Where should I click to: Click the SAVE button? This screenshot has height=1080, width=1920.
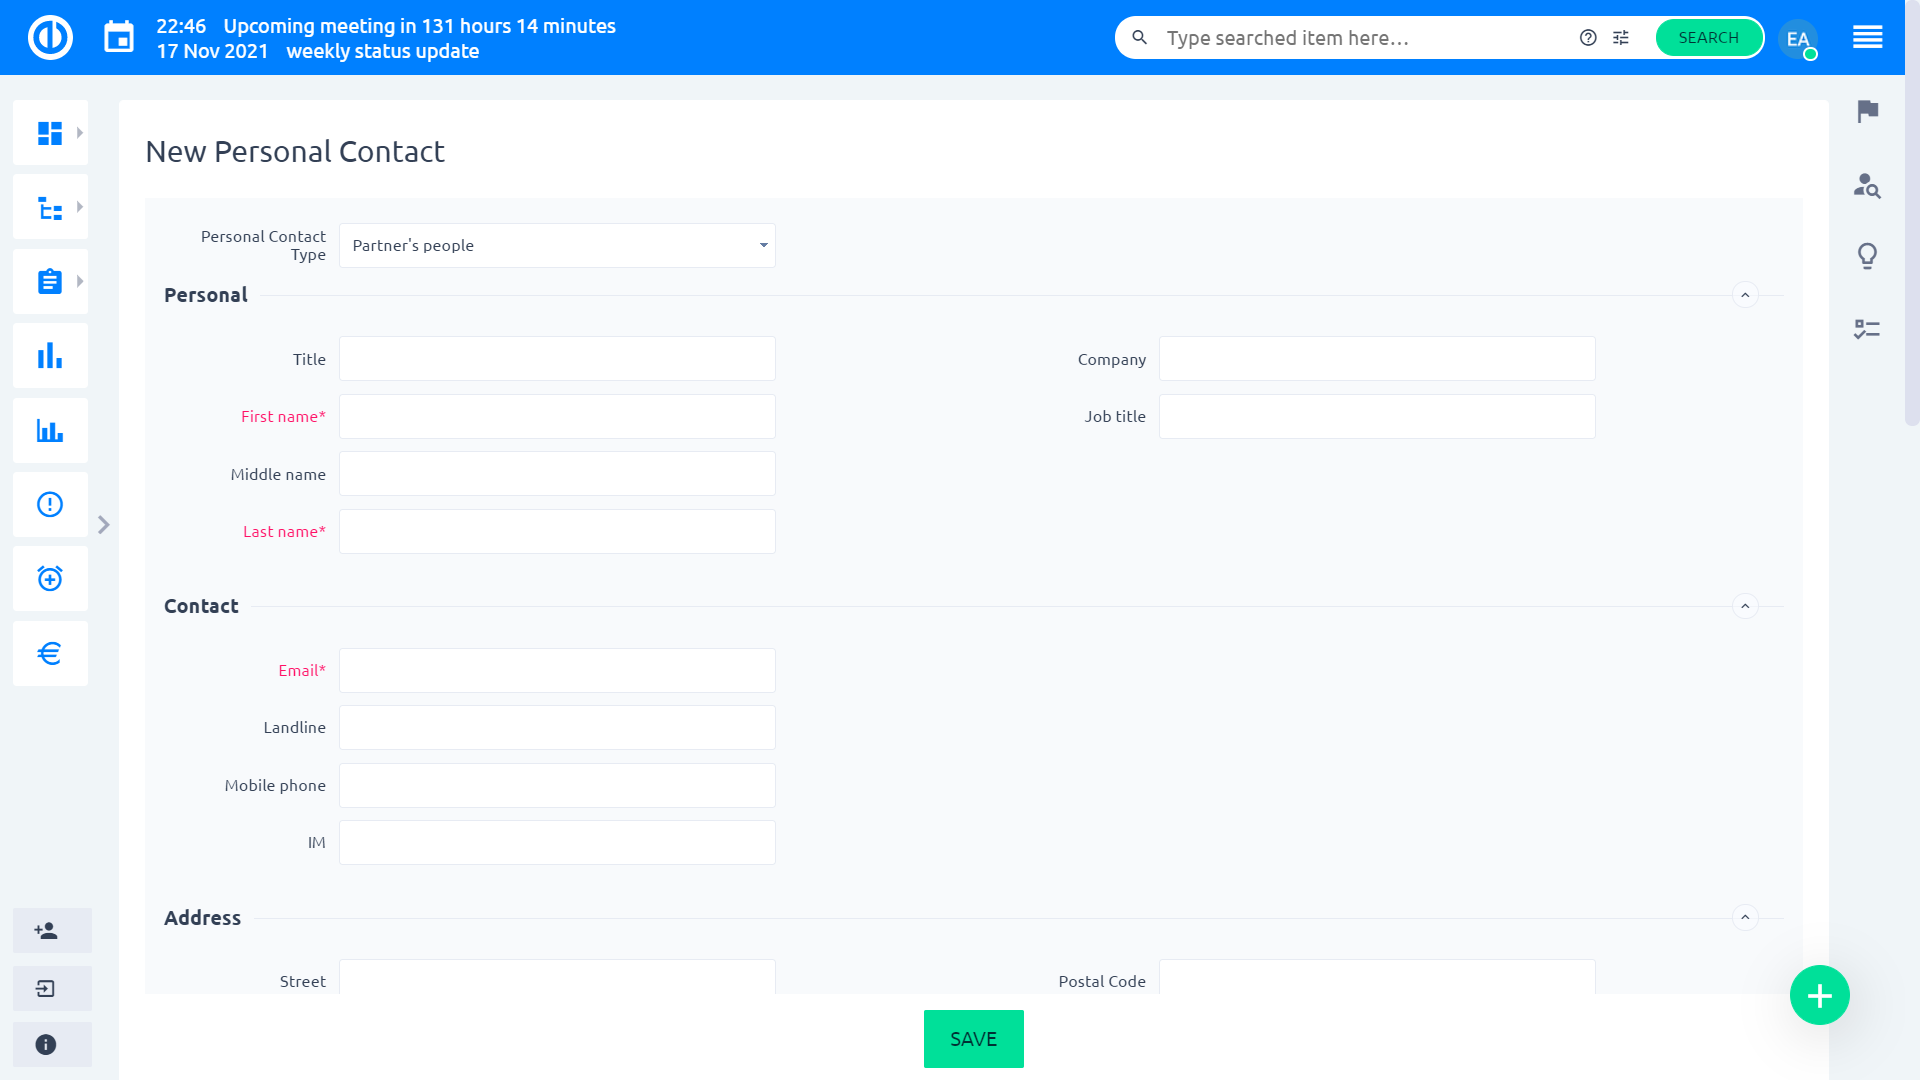pos(973,1039)
